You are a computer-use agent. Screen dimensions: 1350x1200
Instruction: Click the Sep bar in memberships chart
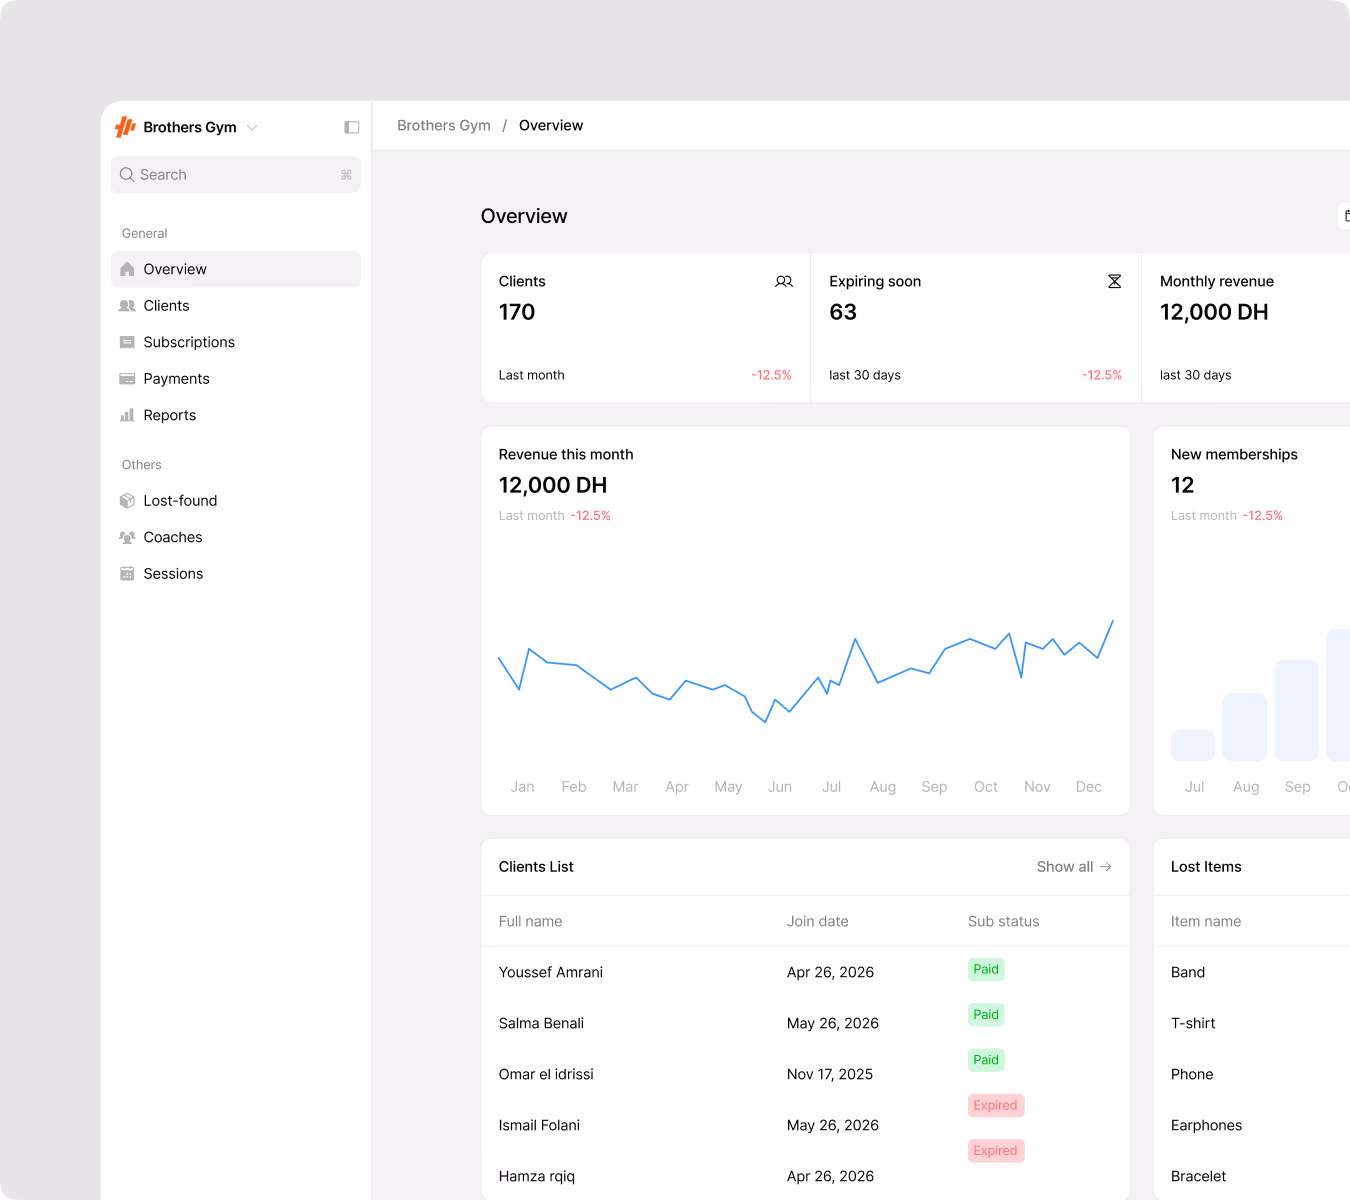[x=1297, y=710]
